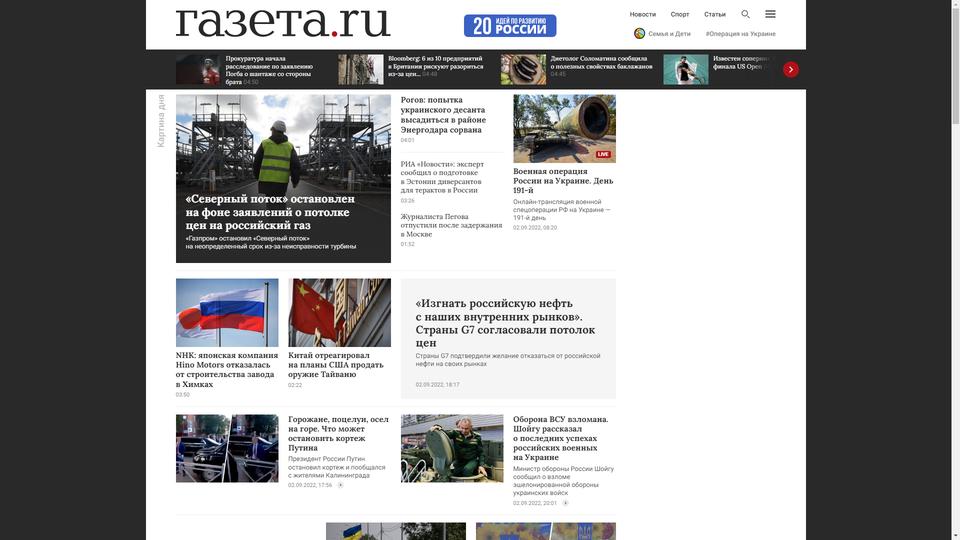Image resolution: width=960 pixels, height=540 pixels.
Task: Click the red next-arrow in news ticker
Action: (x=790, y=69)
